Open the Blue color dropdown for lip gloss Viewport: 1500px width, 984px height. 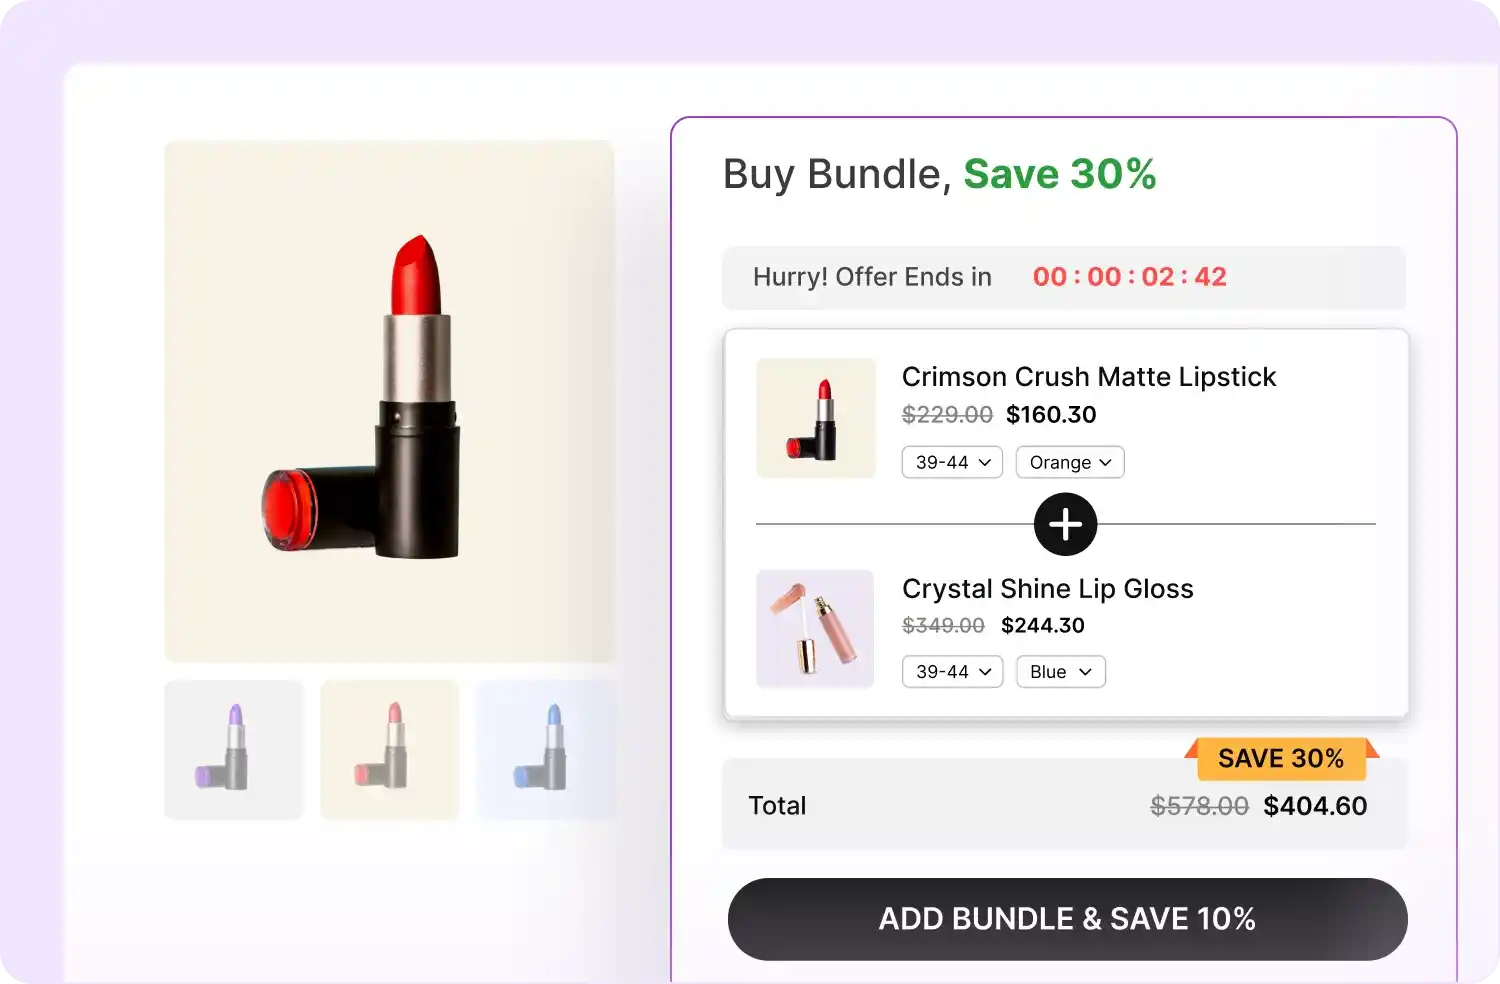tap(1060, 671)
